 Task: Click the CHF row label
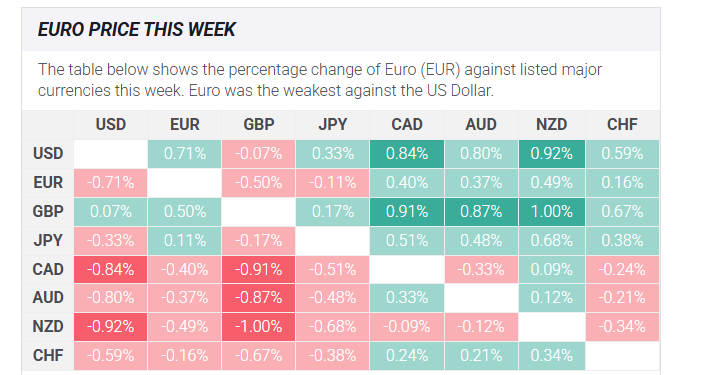point(48,356)
